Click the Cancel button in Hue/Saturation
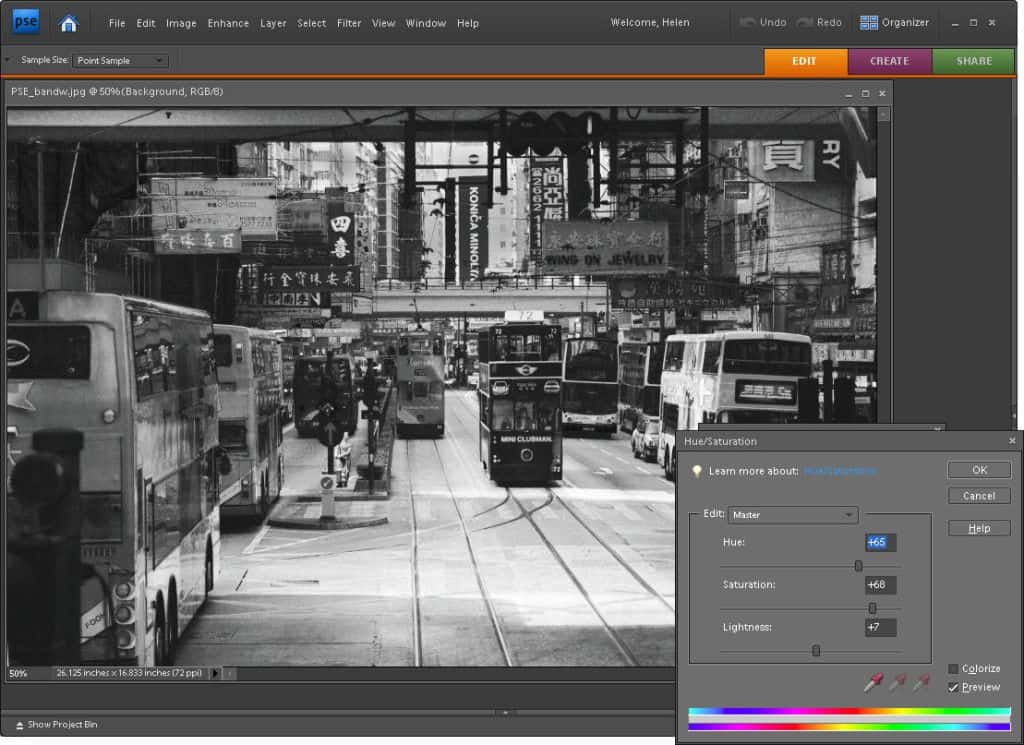 point(979,496)
